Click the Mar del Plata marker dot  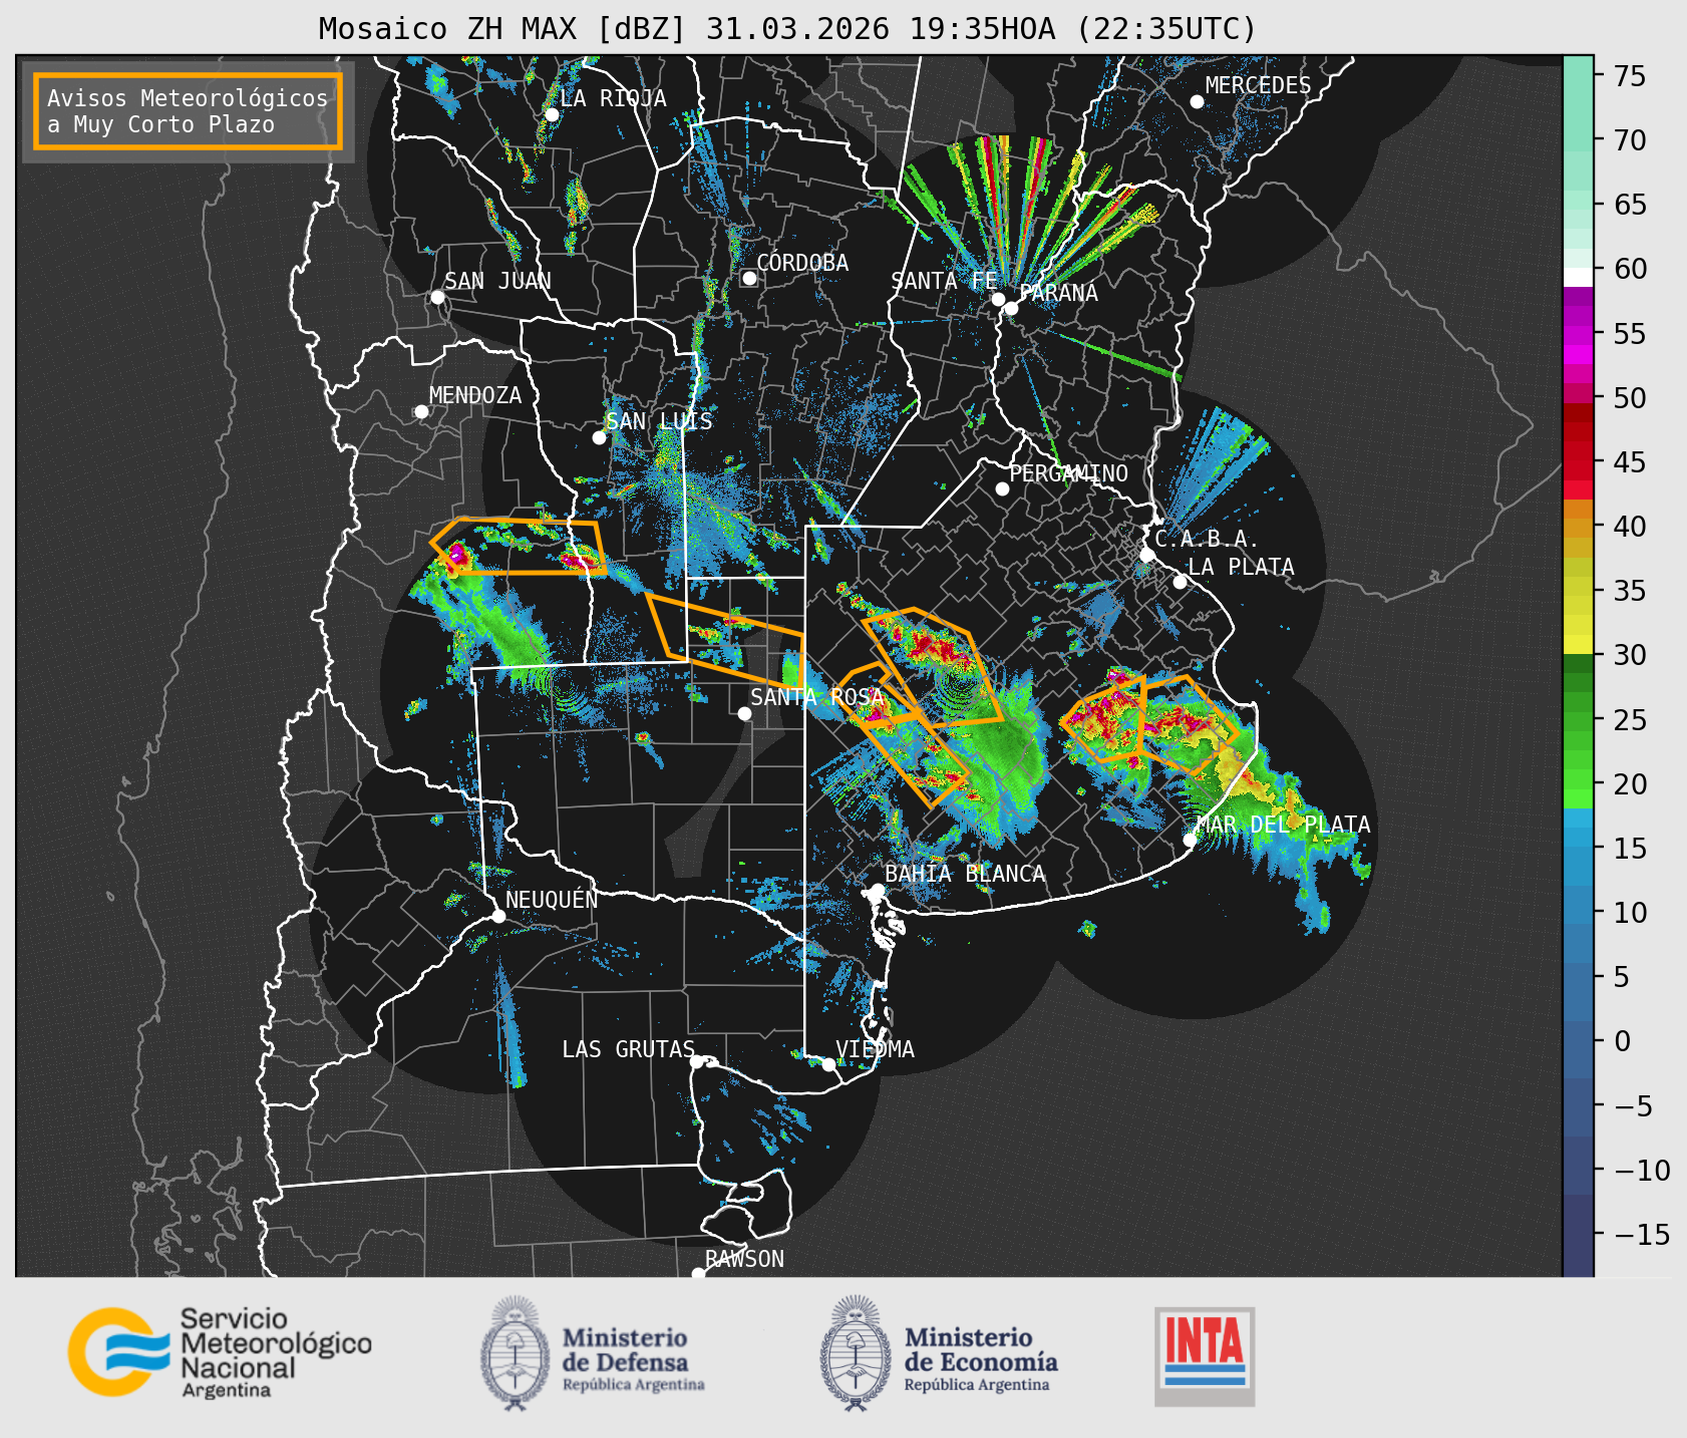point(1190,839)
